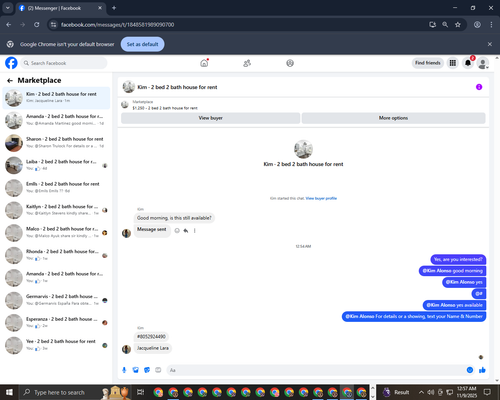Click the Find friends button
This screenshot has height=400, width=500.
pos(428,63)
